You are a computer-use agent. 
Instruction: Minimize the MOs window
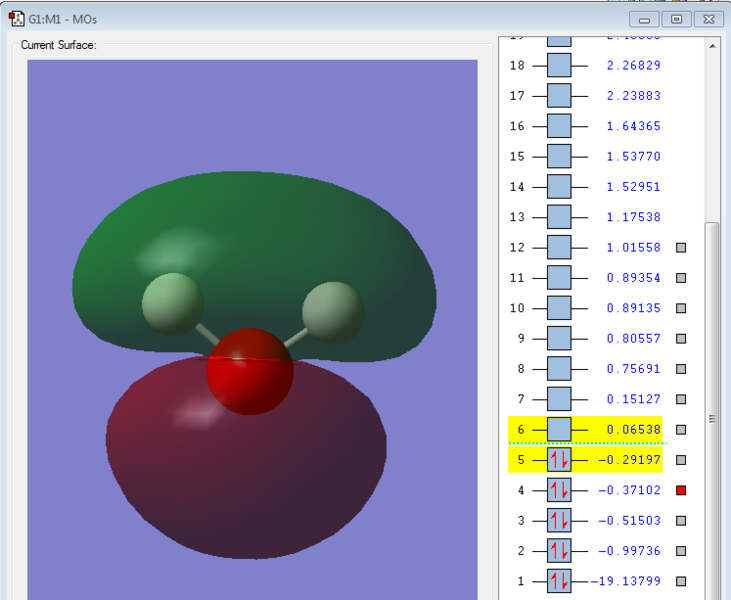pyautogui.click(x=645, y=19)
